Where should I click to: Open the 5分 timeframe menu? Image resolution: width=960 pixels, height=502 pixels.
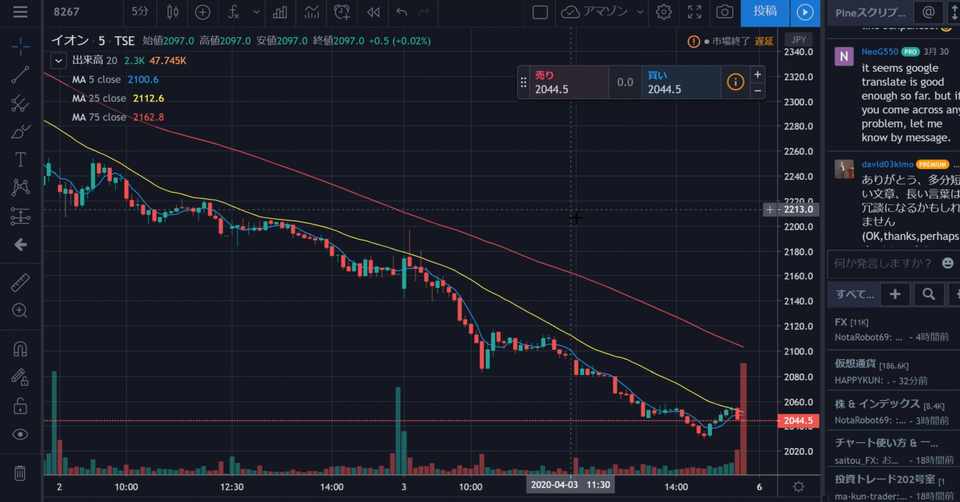click(140, 12)
